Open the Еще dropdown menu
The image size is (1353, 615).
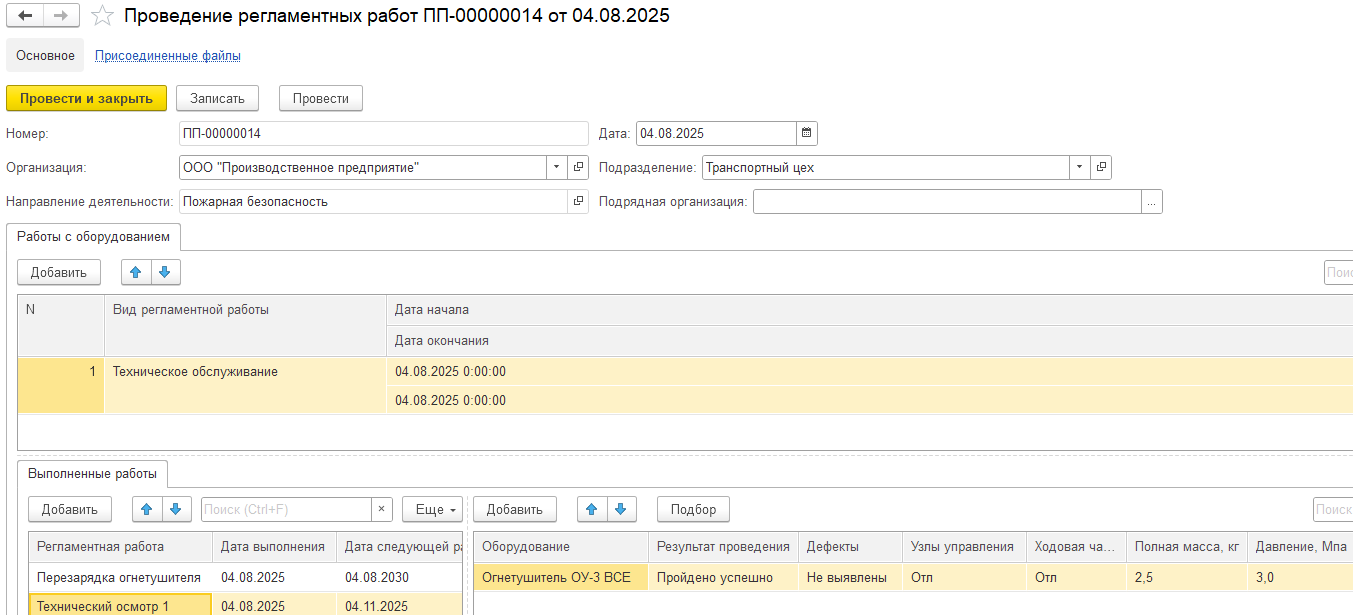click(x=432, y=510)
